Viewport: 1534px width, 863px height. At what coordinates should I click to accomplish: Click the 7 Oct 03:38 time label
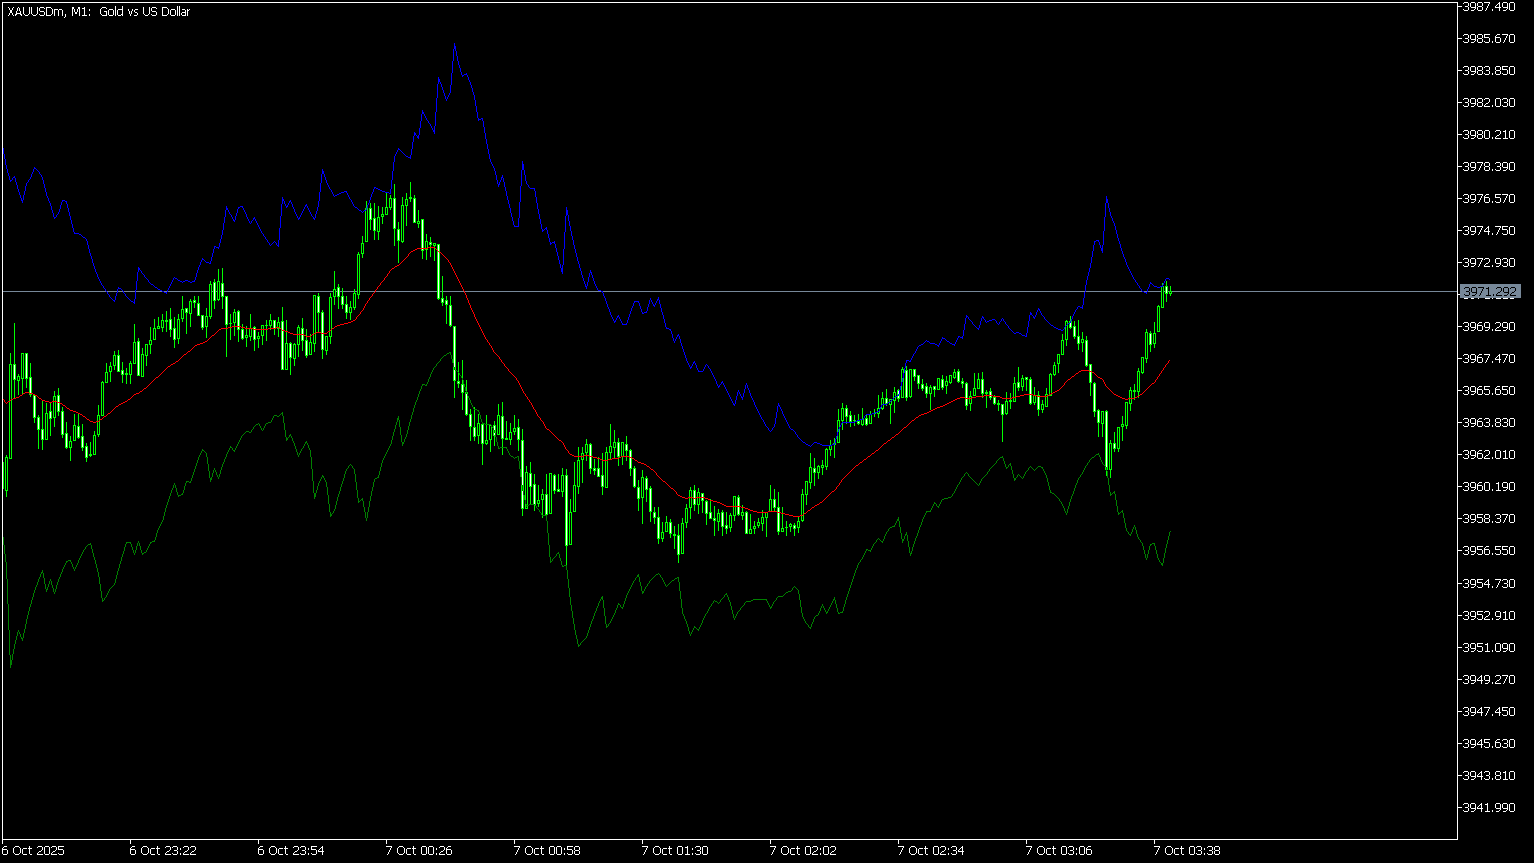tap(1187, 851)
